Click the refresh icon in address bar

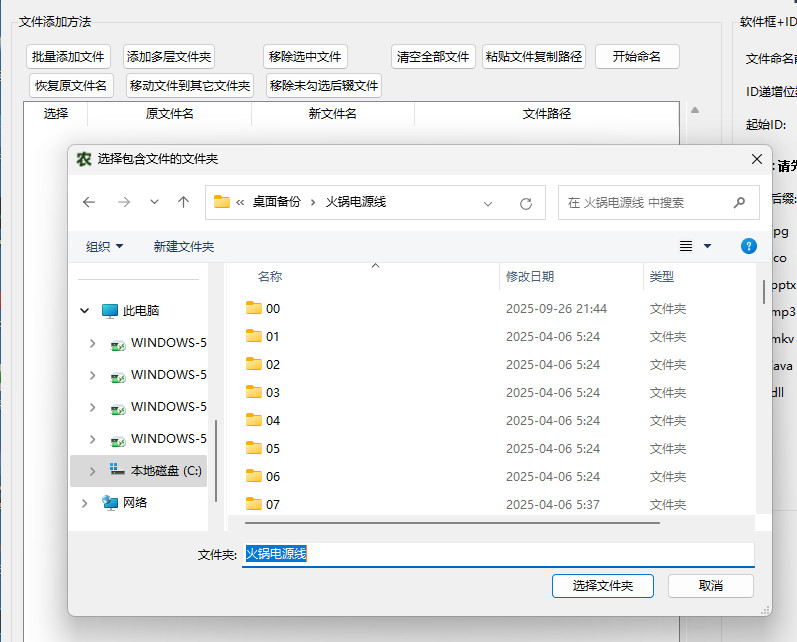coord(526,203)
